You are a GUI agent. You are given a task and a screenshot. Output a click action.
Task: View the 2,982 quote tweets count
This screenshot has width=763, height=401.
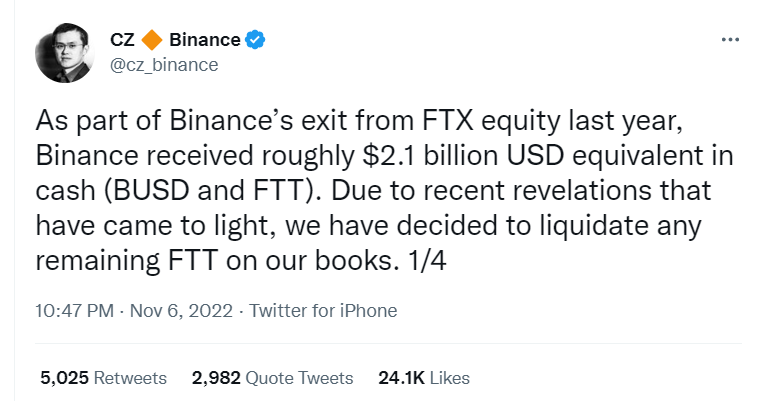click(x=216, y=378)
